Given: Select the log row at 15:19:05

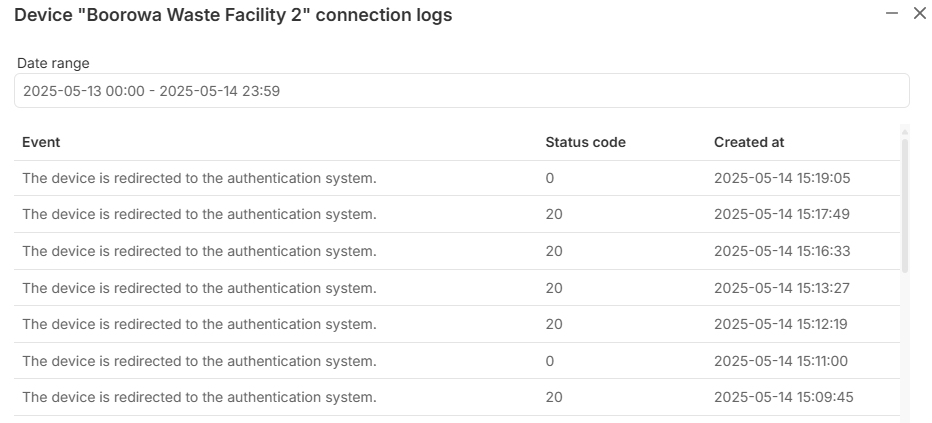Looking at the screenshot, I should [x=457, y=178].
